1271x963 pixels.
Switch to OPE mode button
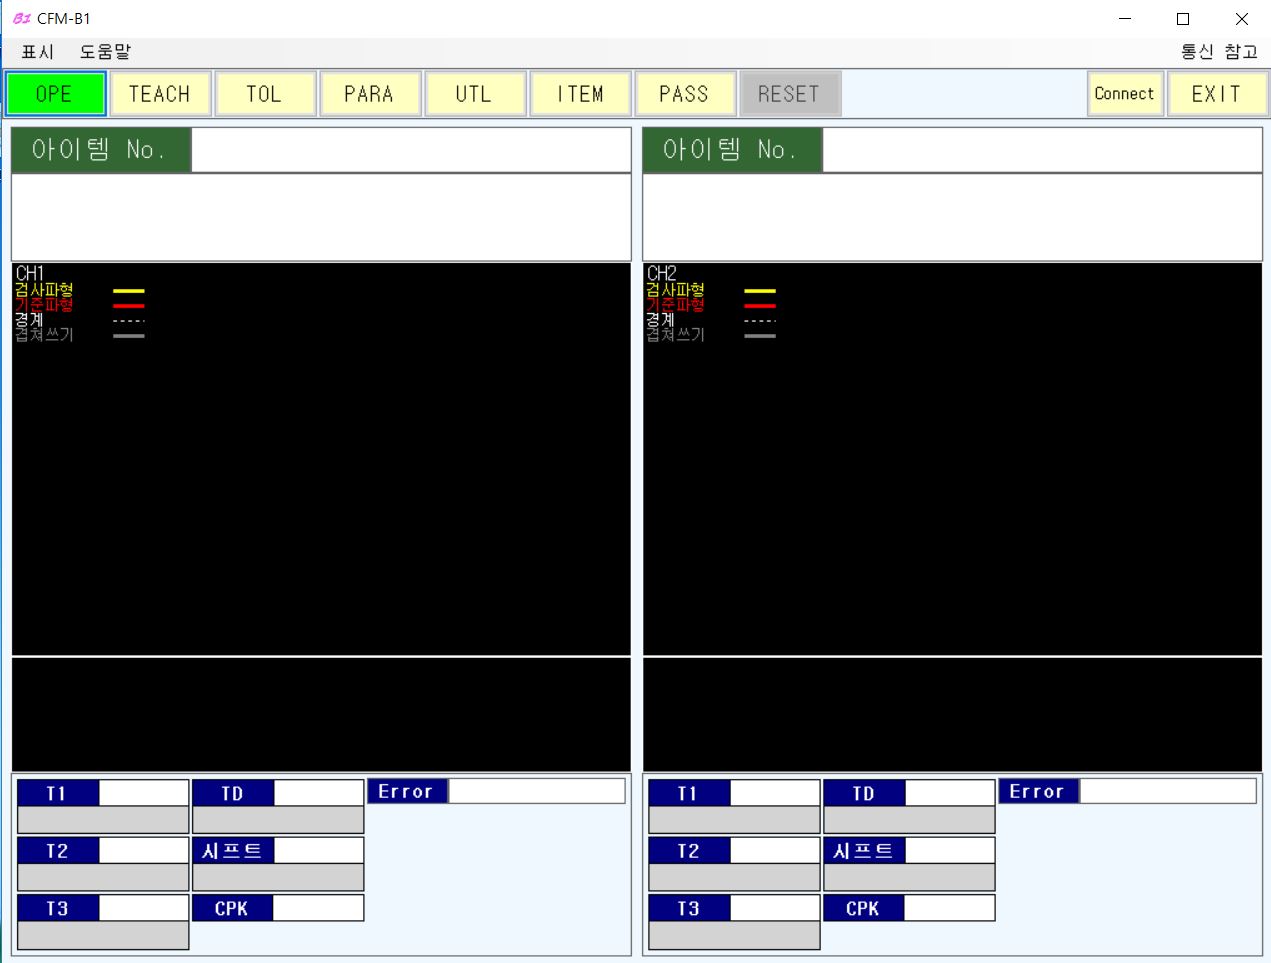pos(55,94)
